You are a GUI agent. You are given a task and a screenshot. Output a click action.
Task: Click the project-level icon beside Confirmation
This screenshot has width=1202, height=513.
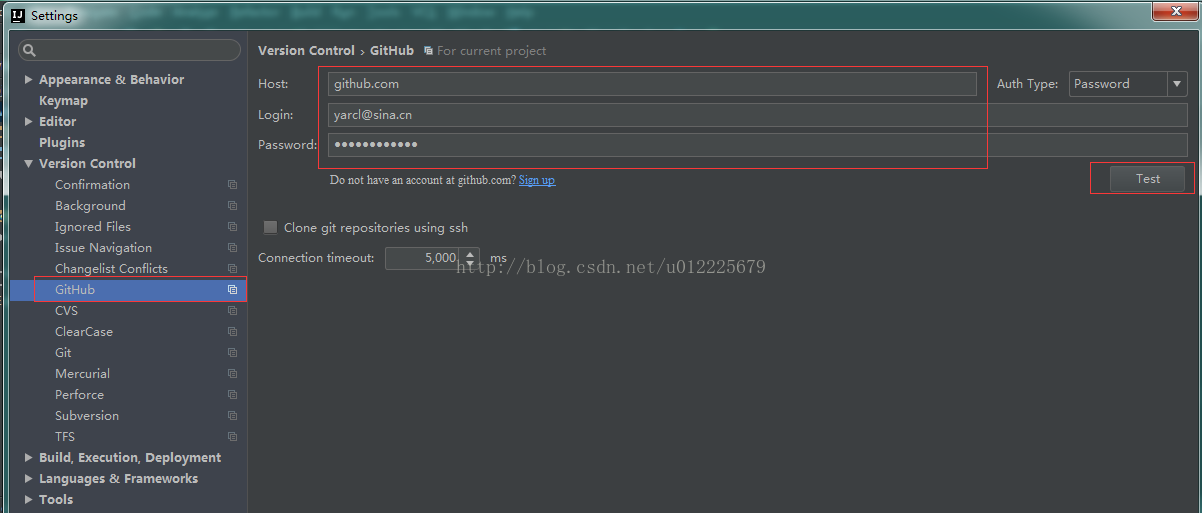232,185
